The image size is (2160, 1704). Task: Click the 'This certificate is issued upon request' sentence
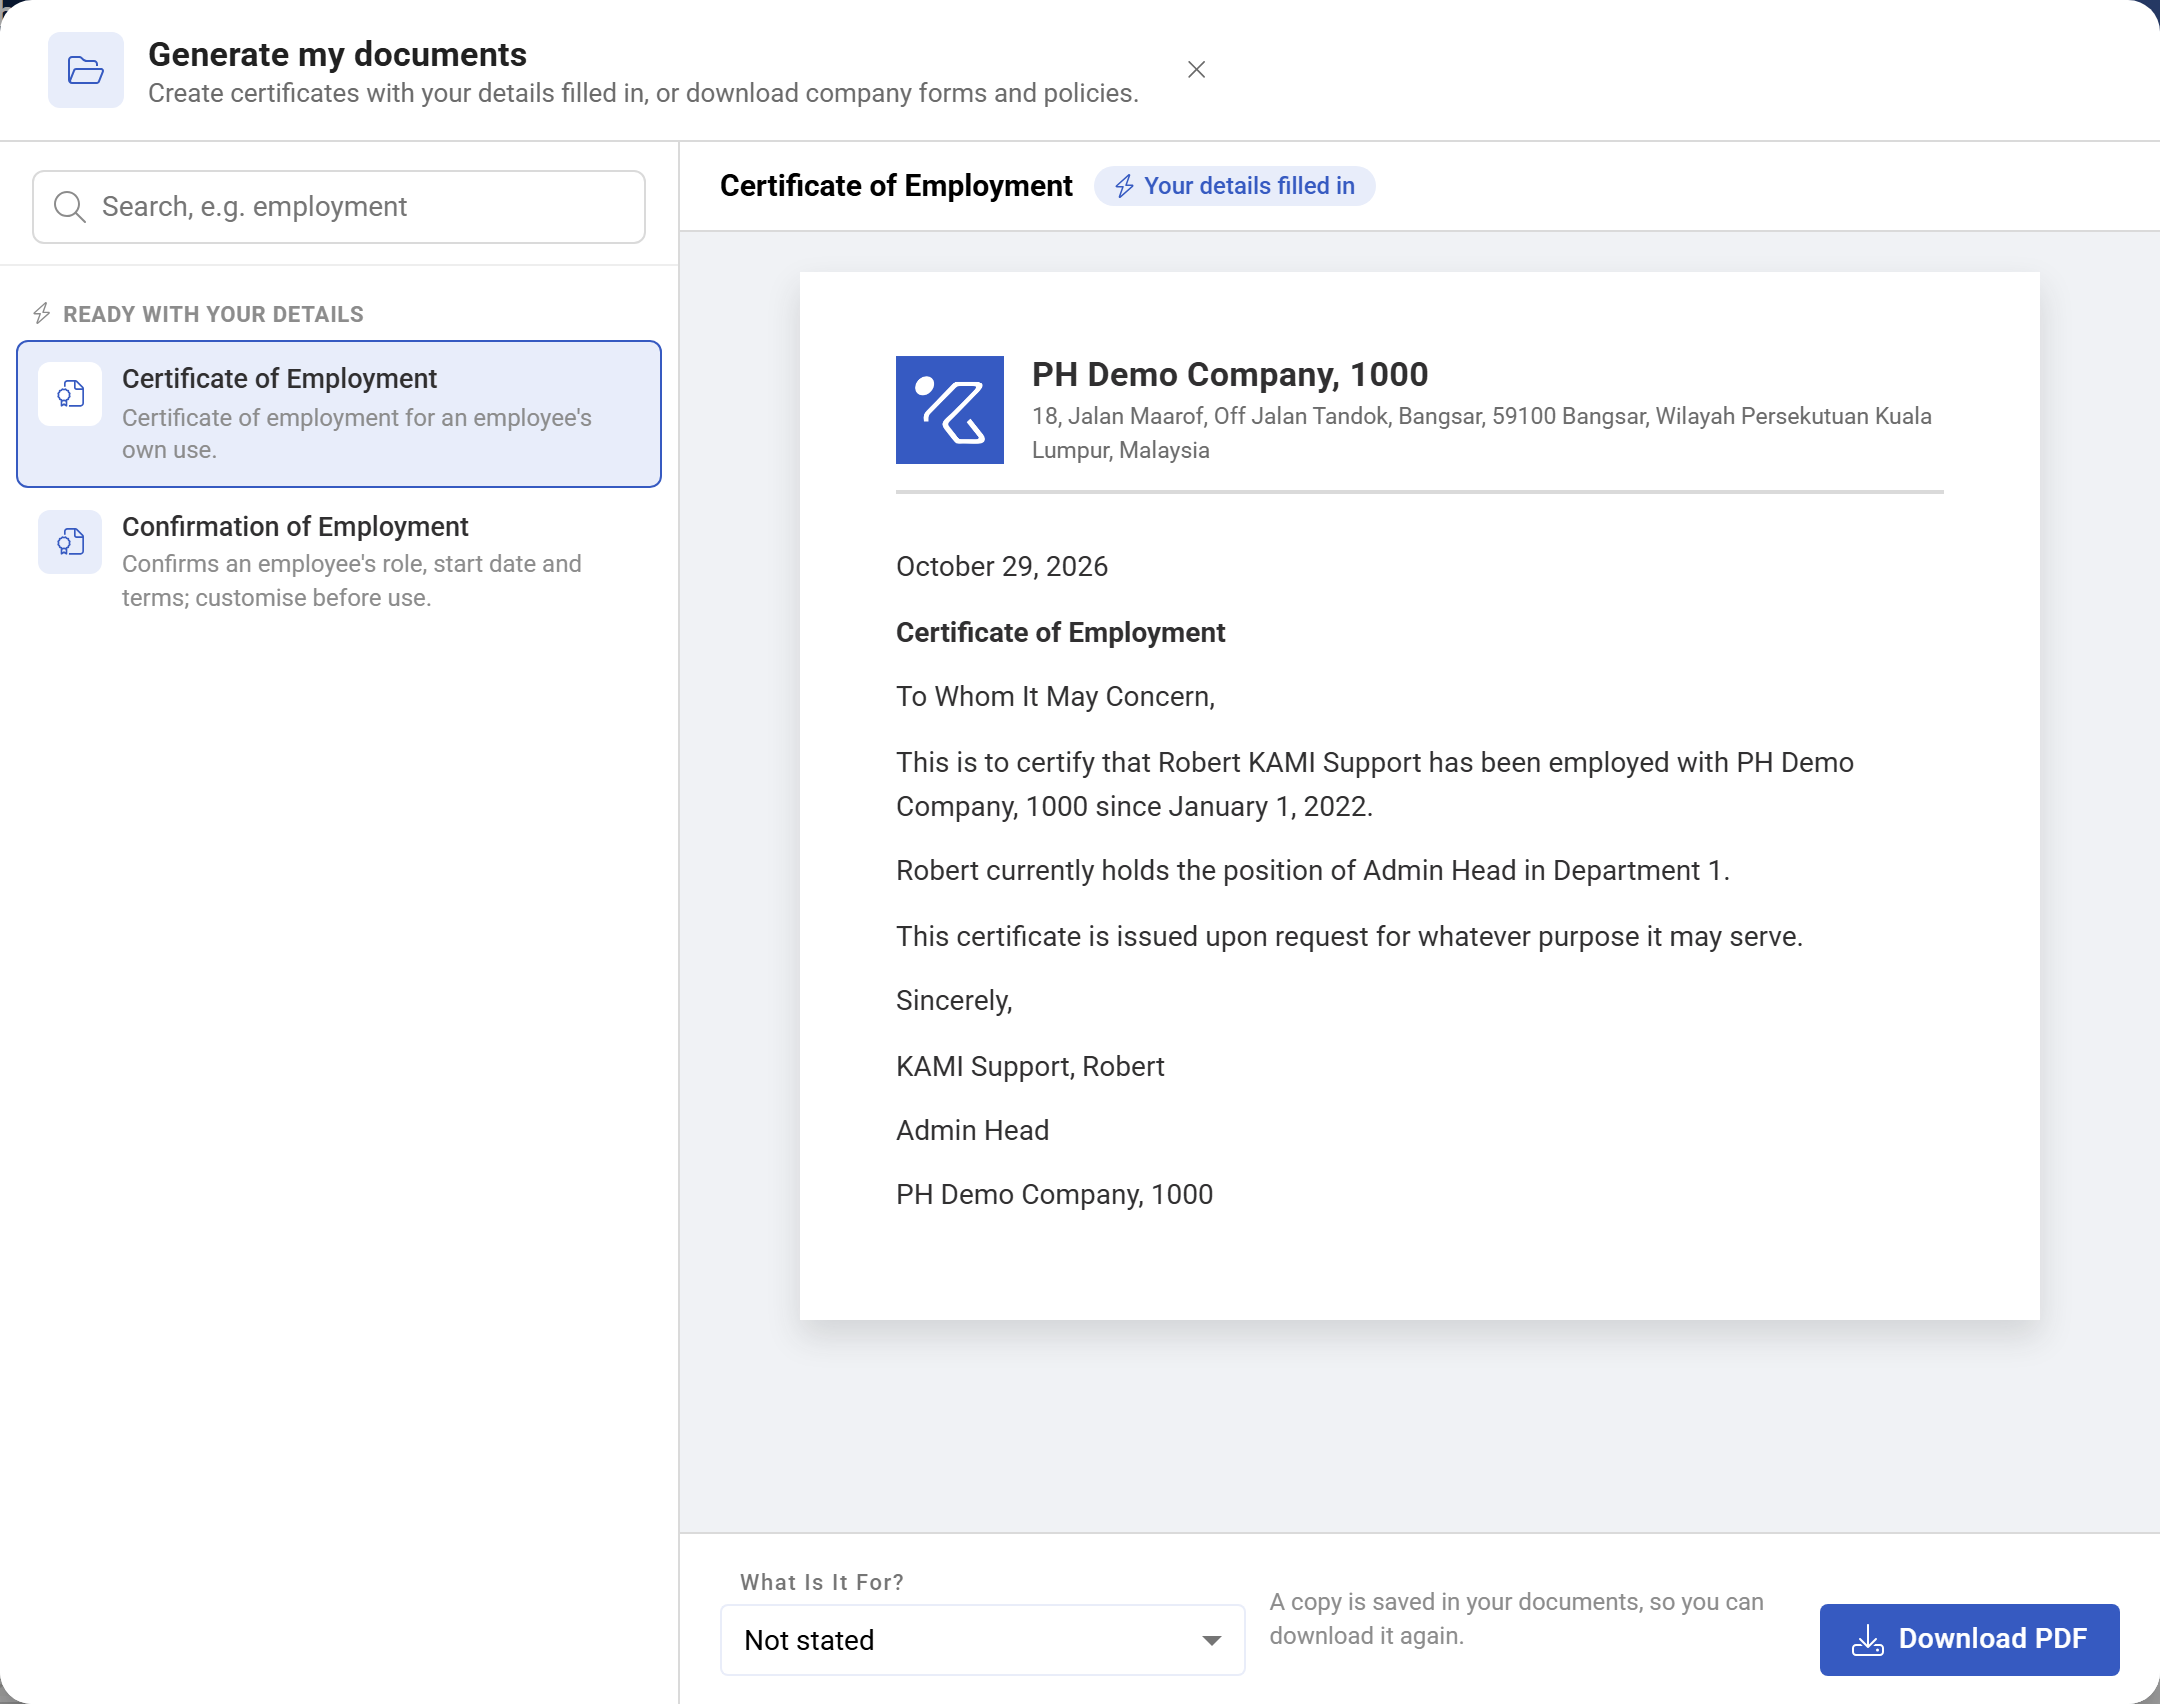pos(1349,937)
